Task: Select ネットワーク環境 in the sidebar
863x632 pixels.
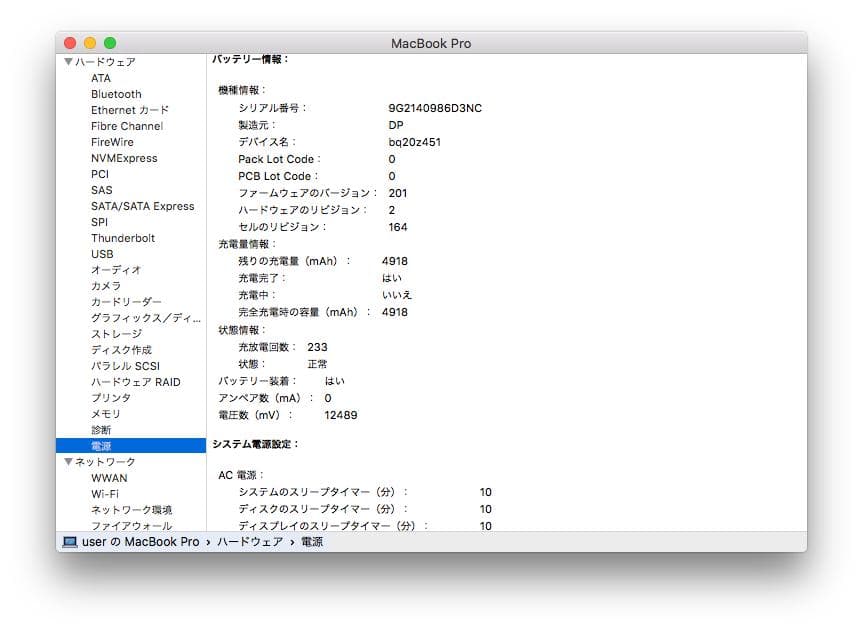Action: tap(132, 510)
